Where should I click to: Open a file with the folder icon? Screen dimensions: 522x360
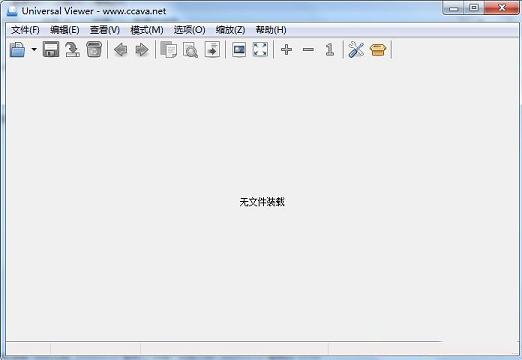click(x=18, y=50)
